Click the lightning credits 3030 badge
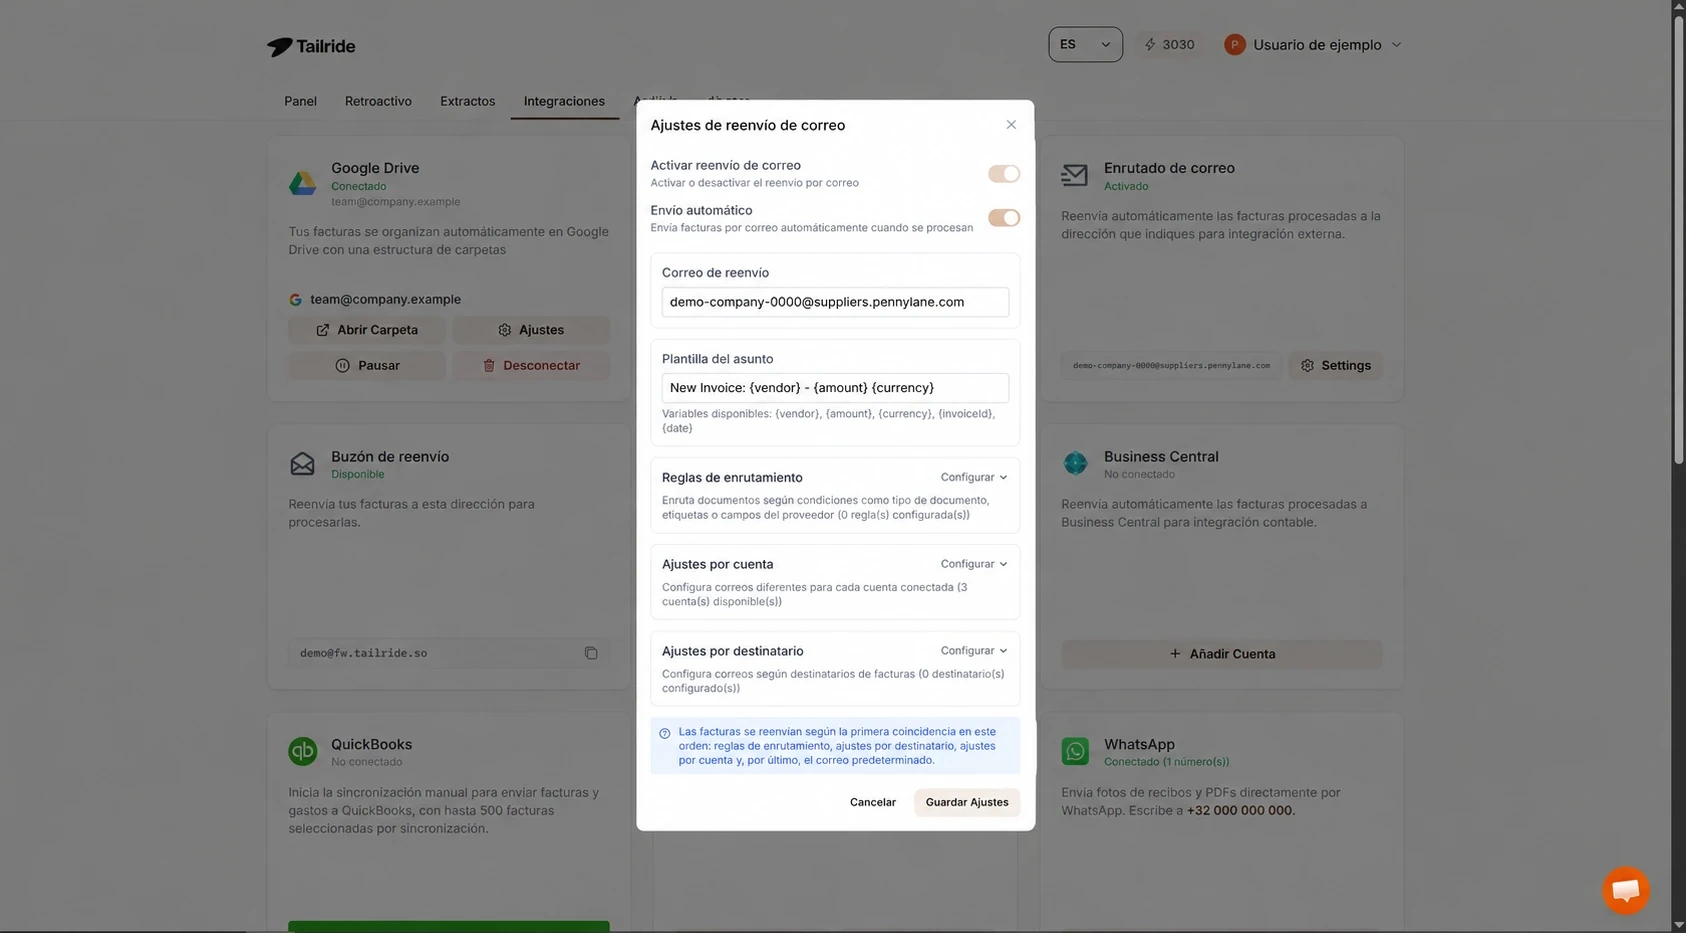This screenshot has width=1686, height=933. click(x=1169, y=45)
